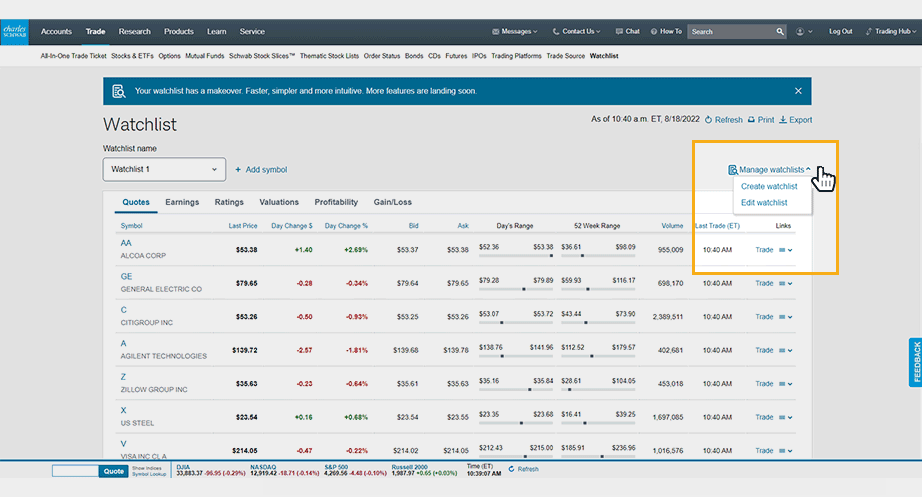The height and width of the screenshot is (497, 922).
Task: Click Log Out
Action: (840, 32)
